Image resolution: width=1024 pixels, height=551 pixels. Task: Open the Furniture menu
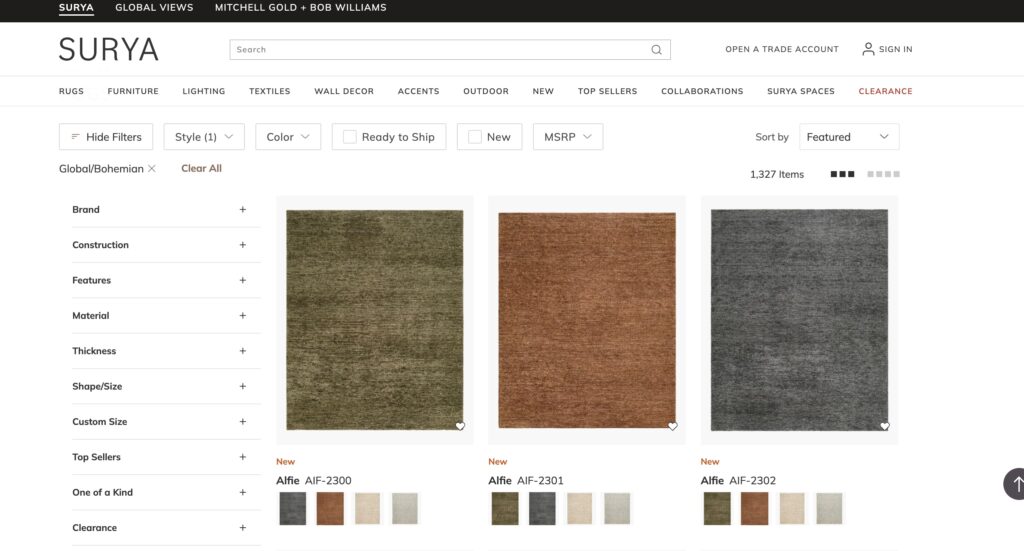[x=133, y=91]
